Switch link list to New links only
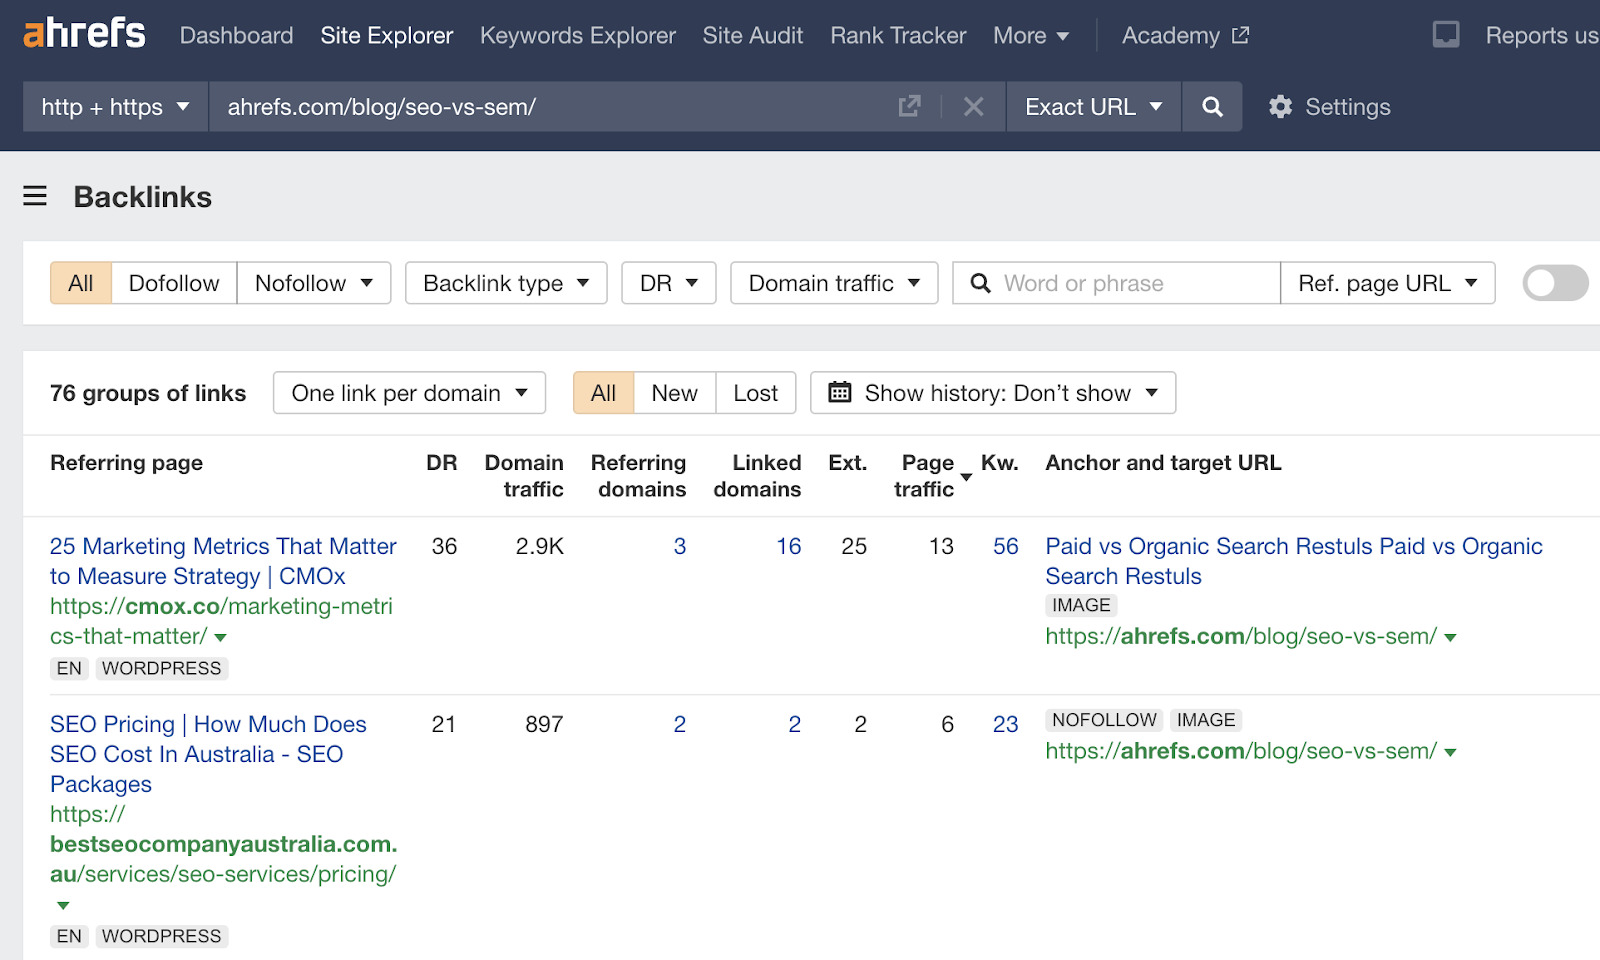Image resolution: width=1600 pixels, height=960 pixels. coord(673,392)
